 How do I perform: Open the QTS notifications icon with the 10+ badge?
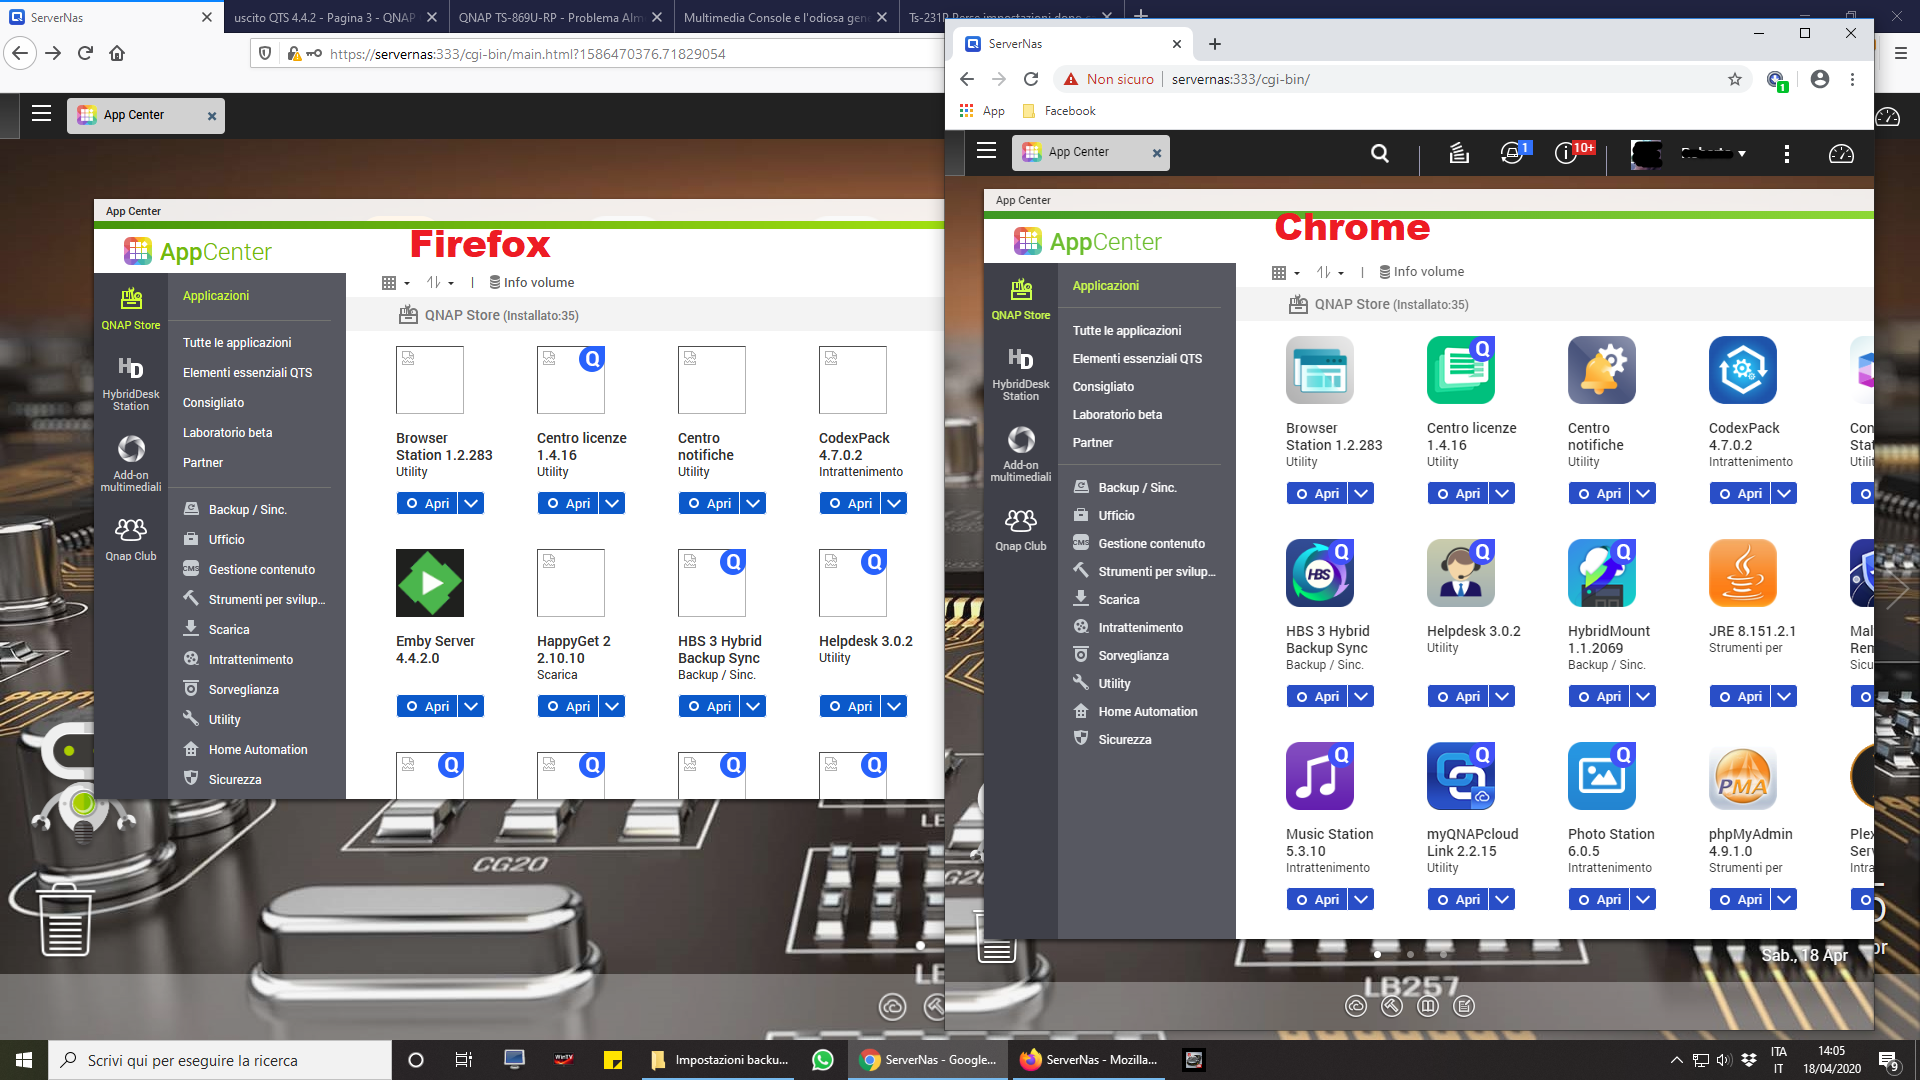(1566, 153)
